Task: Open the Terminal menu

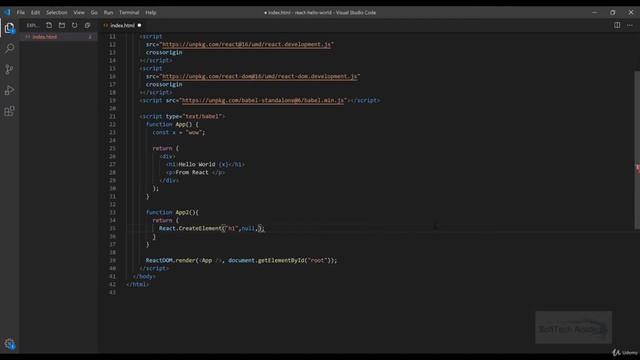Action: pos(129,13)
